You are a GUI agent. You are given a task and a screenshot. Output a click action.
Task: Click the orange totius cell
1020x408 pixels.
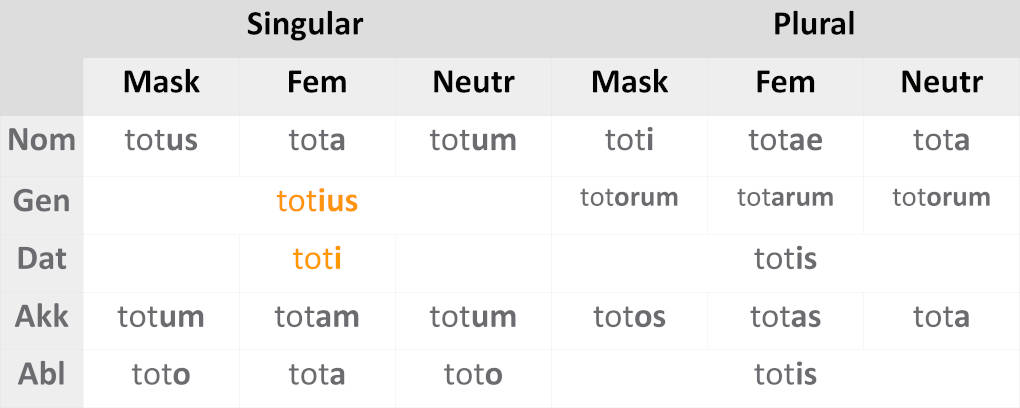[x=317, y=201]
